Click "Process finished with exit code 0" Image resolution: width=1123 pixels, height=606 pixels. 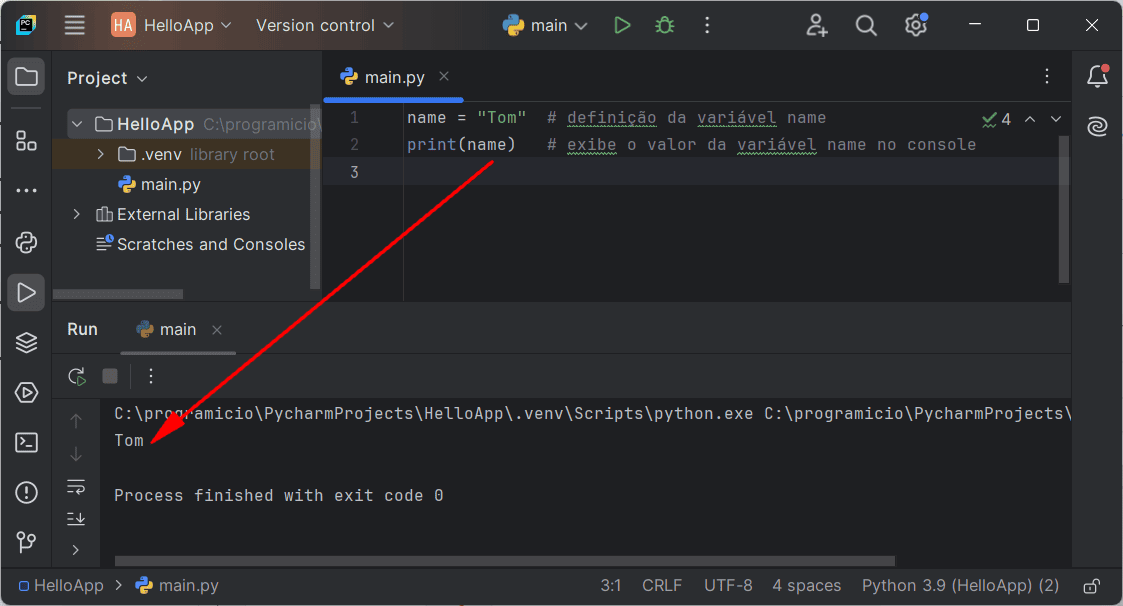tap(279, 496)
